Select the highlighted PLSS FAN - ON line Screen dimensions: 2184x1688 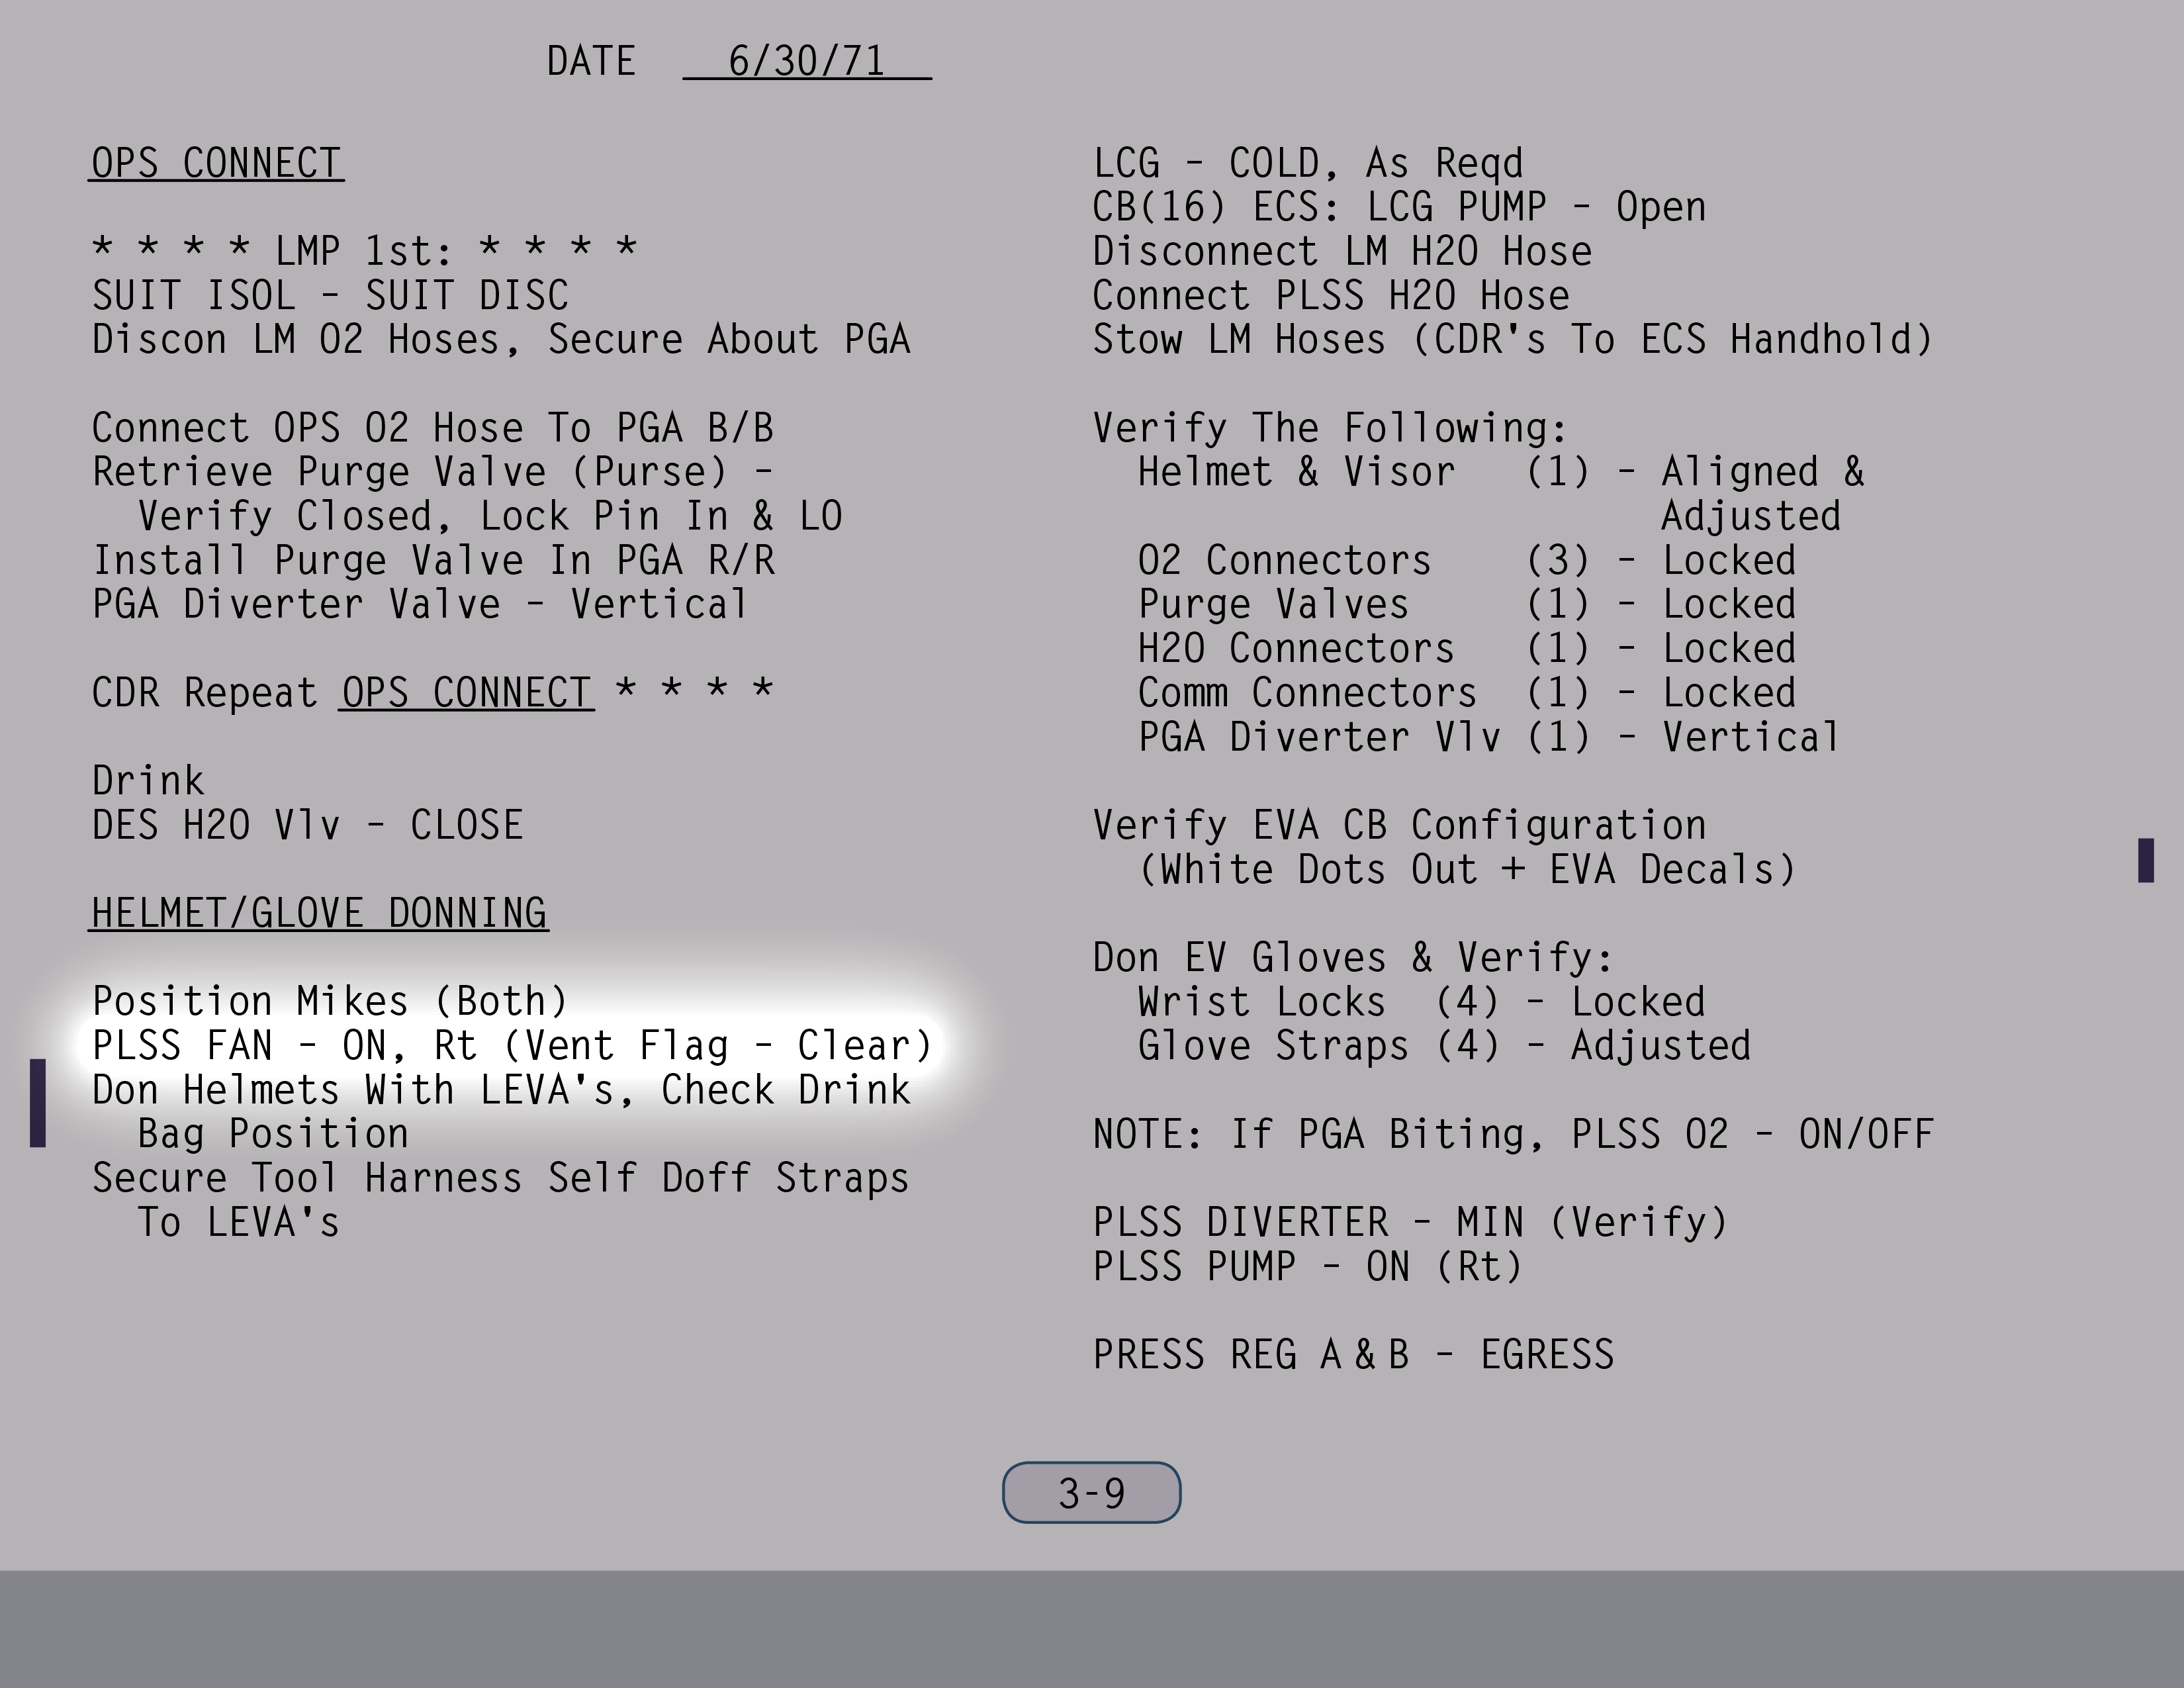(x=512, y=1046)
